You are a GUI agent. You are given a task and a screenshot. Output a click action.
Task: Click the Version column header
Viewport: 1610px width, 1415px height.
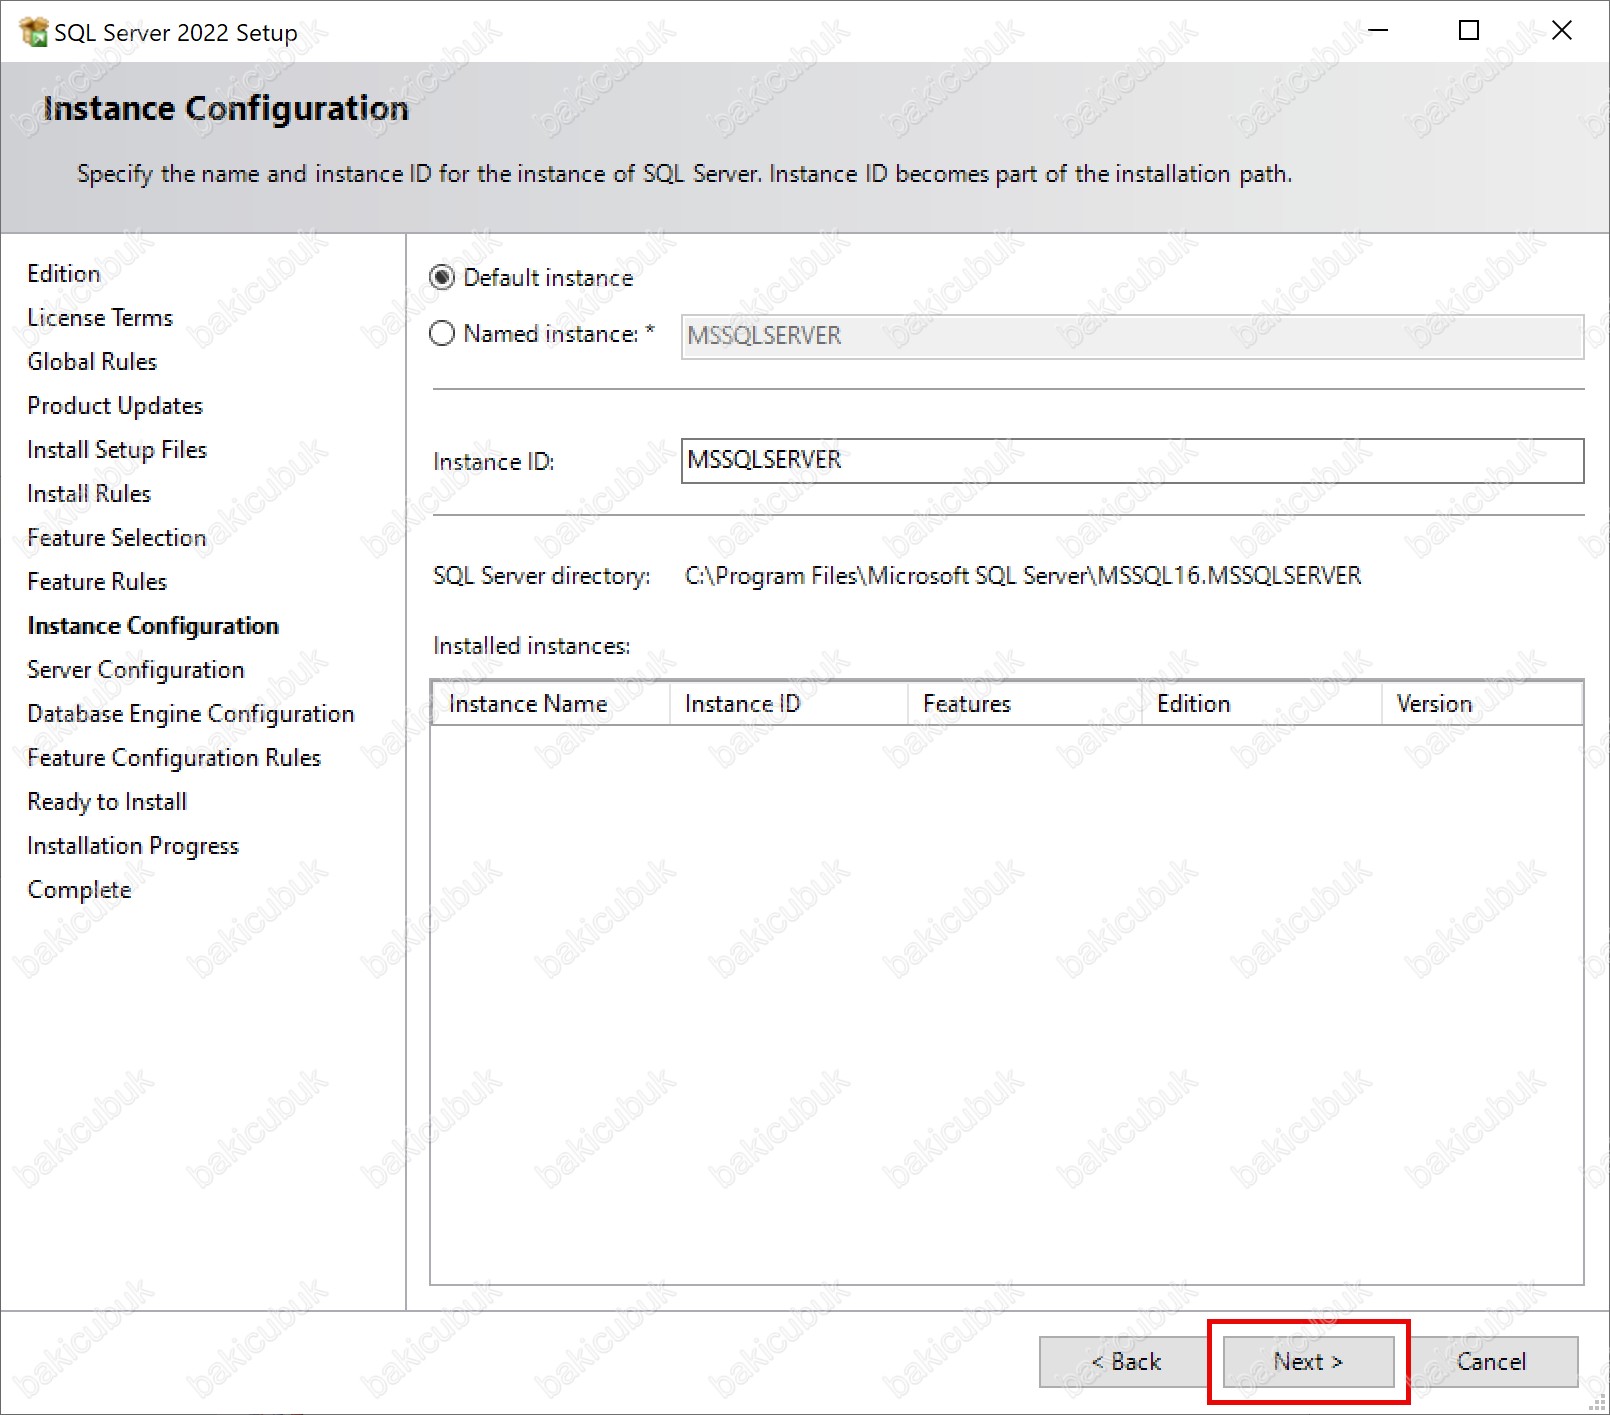point(1482,703)
